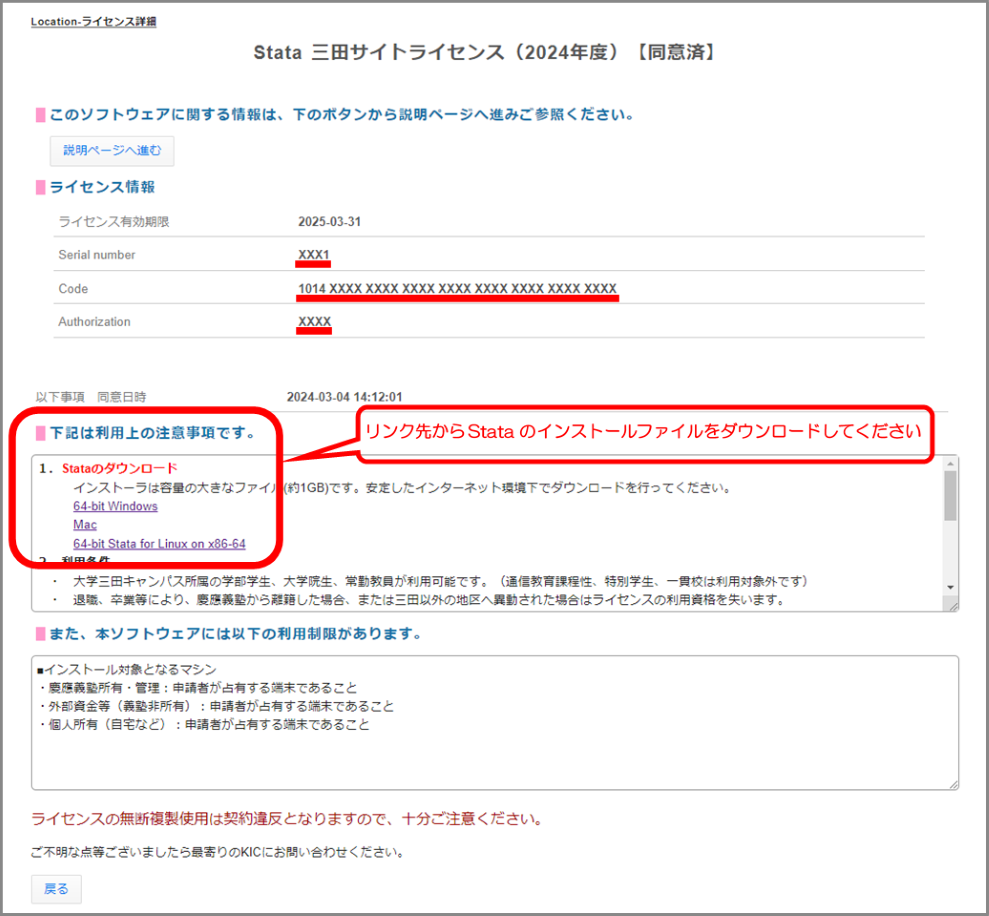This screenshot has width=989, height=916.
Task: Click the 下記は利用上の注意事項です heading
Action: tap(153, 433)
